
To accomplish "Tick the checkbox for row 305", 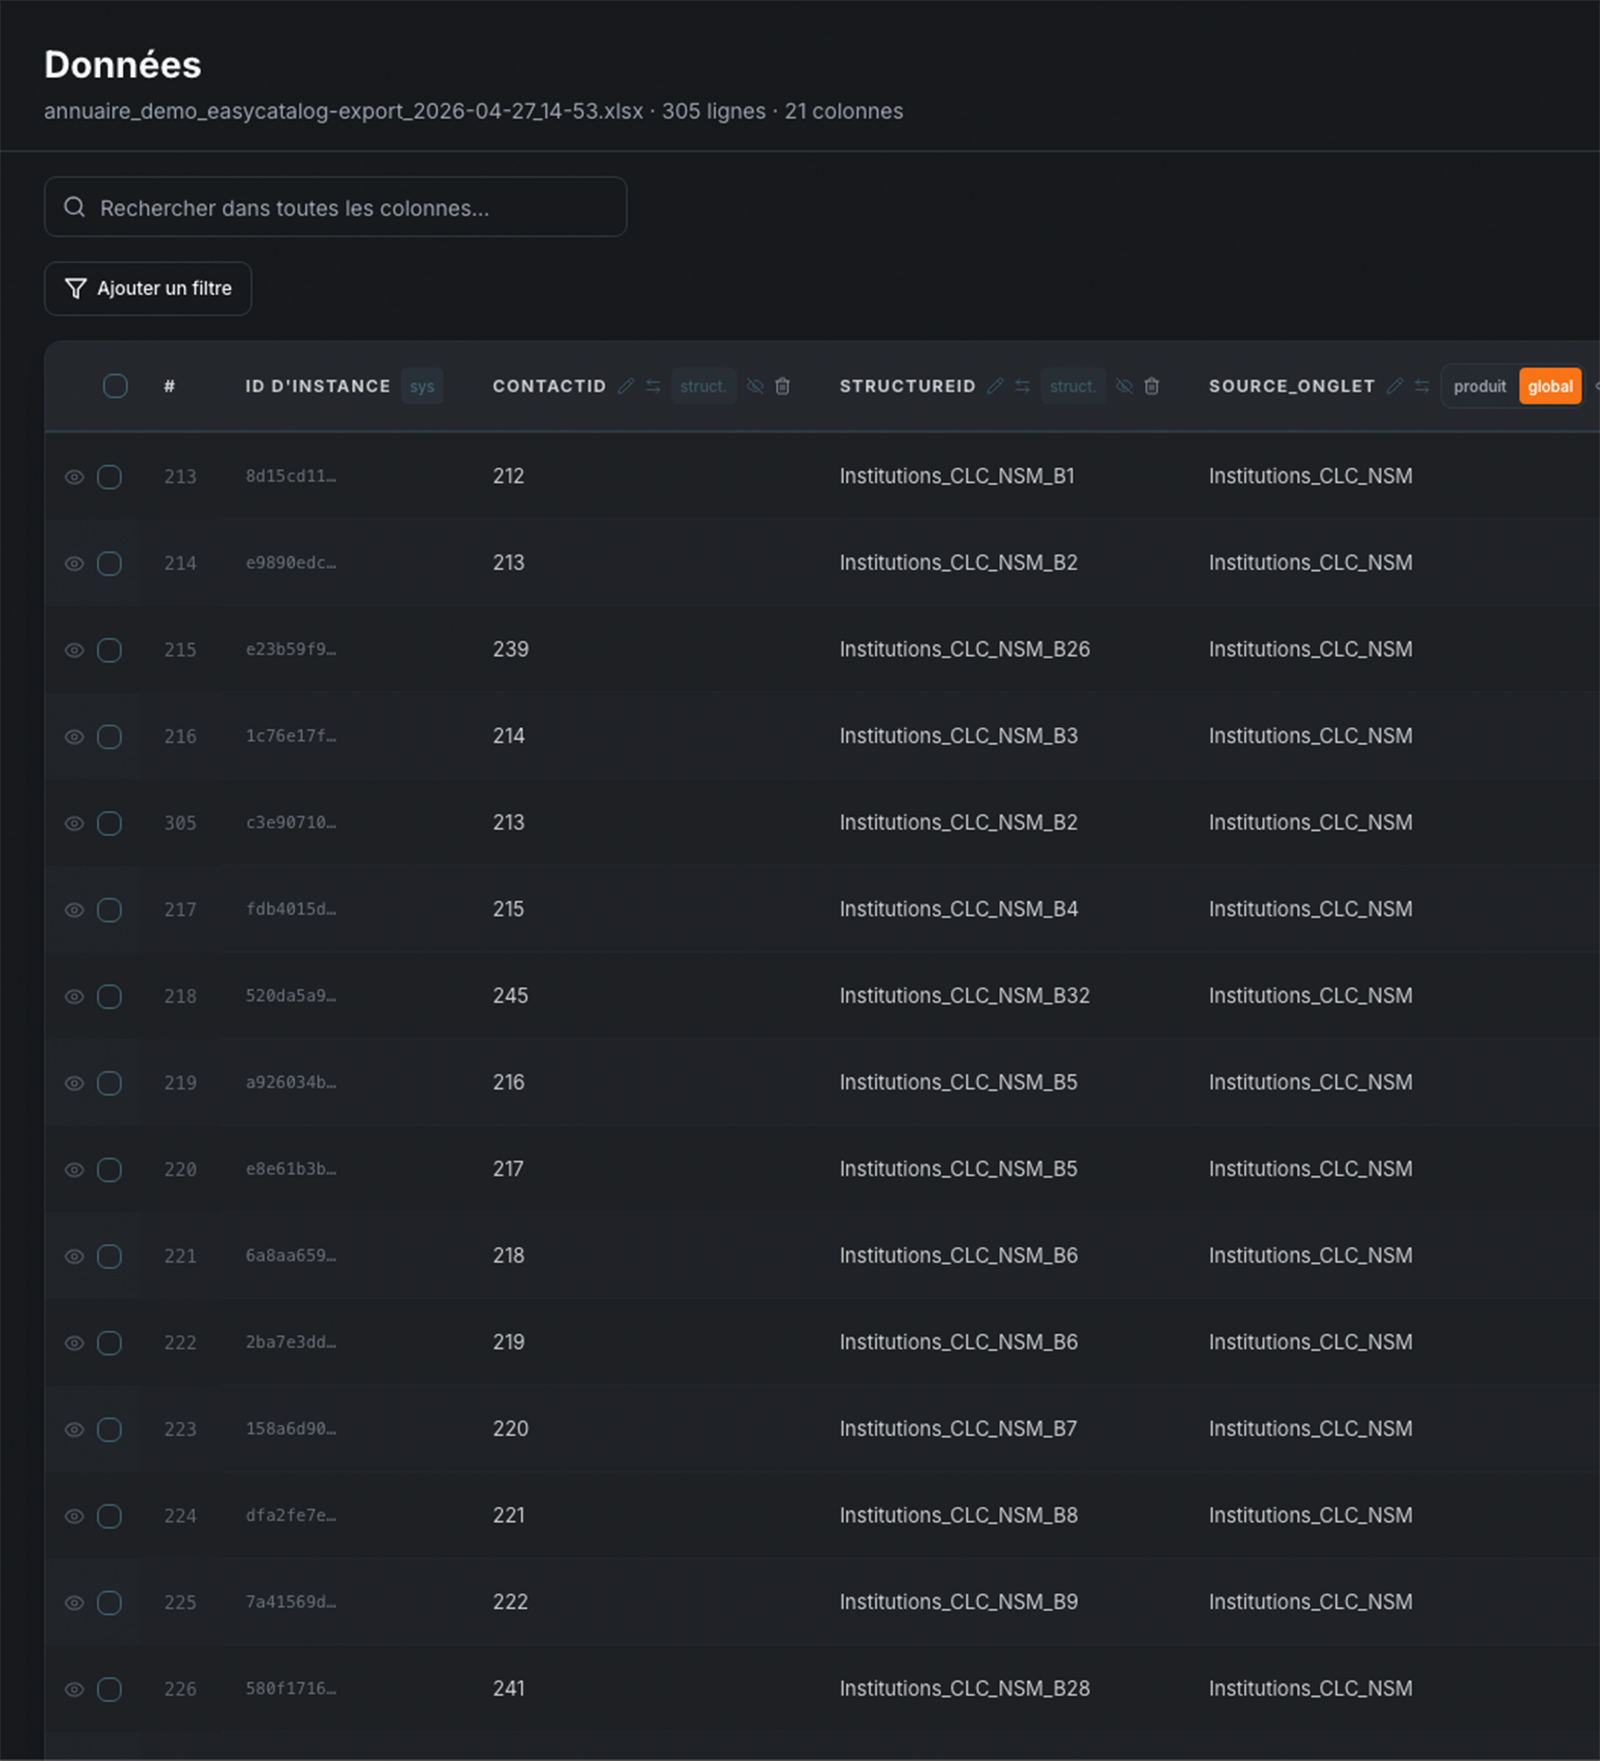I will (x=110, y=823).
